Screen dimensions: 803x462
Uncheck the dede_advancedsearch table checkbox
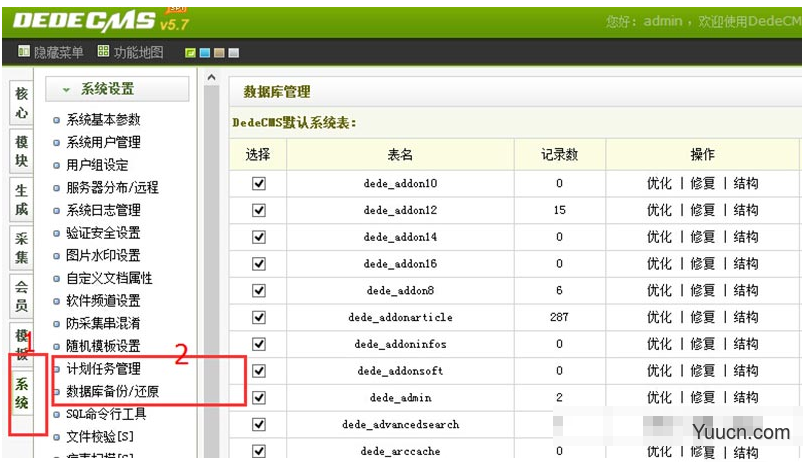[259, 424]
